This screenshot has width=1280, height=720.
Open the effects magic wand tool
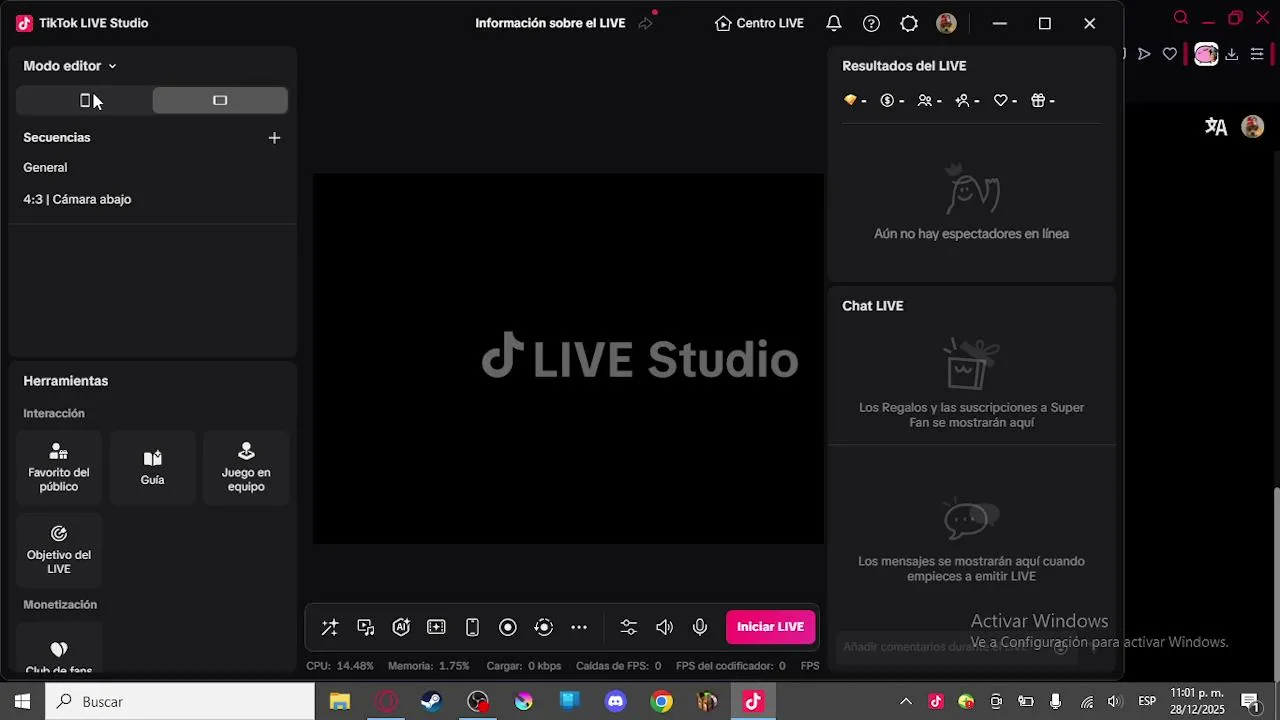tap(329, 627)
